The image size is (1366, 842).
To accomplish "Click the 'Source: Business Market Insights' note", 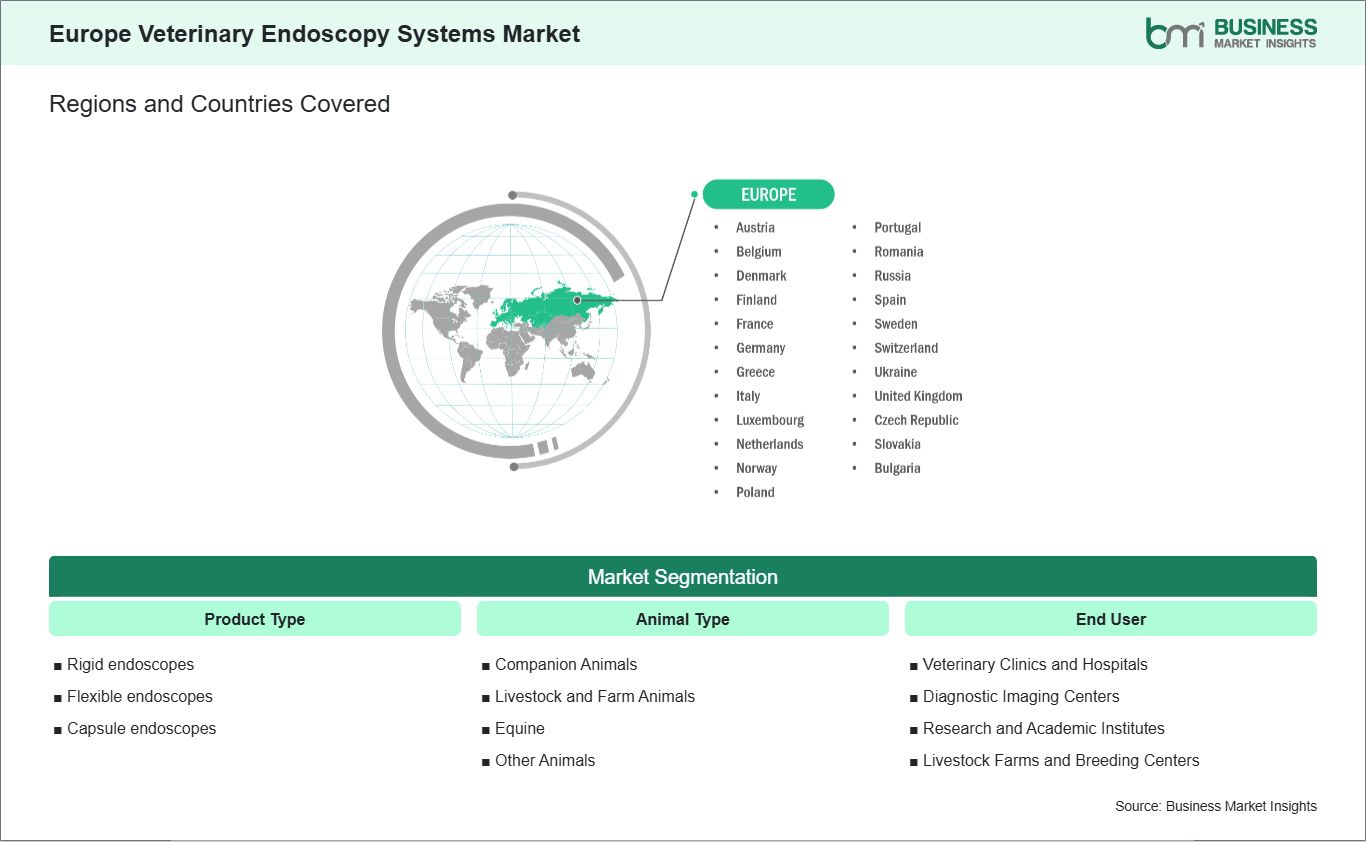I will tap(1216, 806).
